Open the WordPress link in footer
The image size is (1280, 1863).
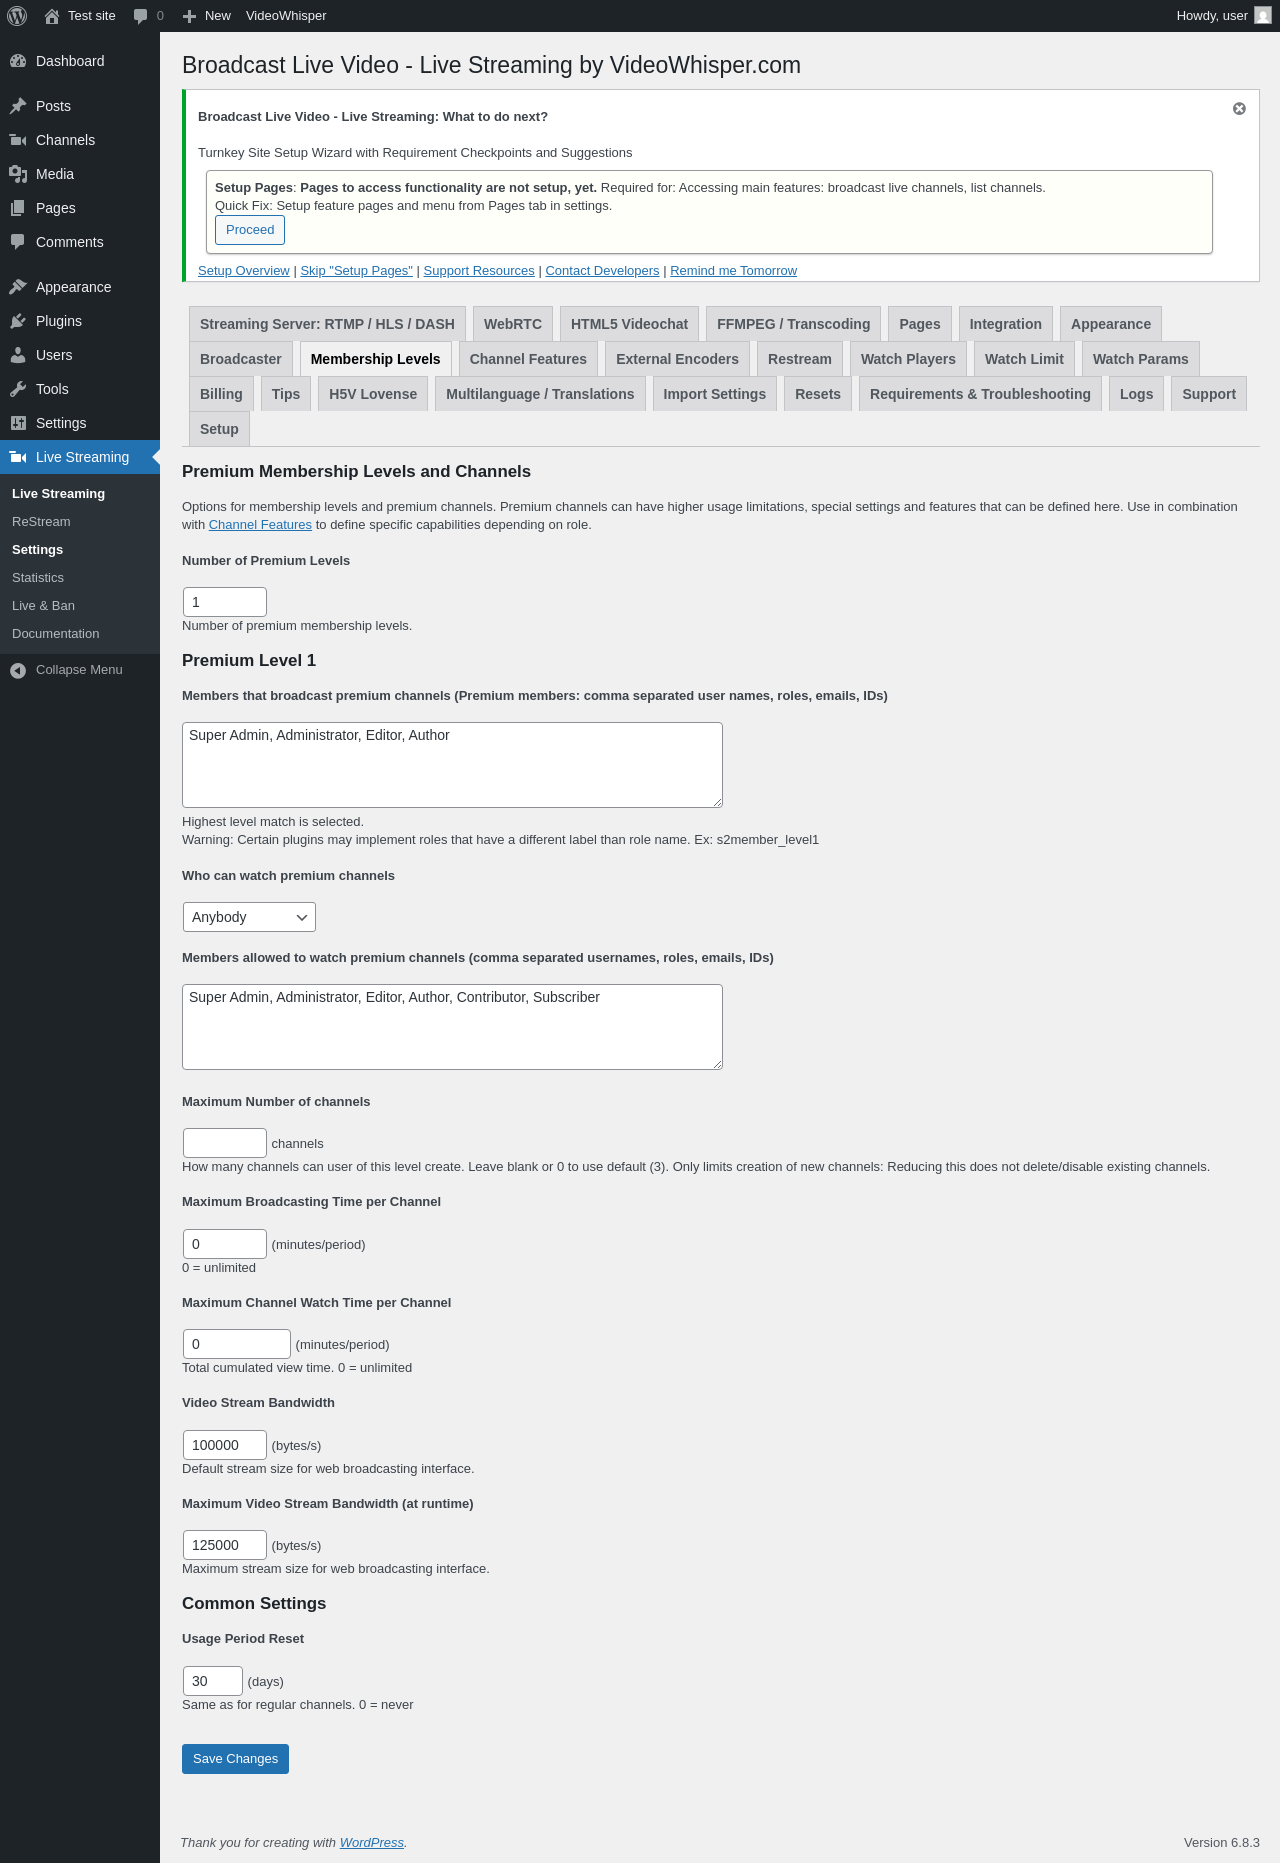pyautogui.click(x=372, y=1843)
